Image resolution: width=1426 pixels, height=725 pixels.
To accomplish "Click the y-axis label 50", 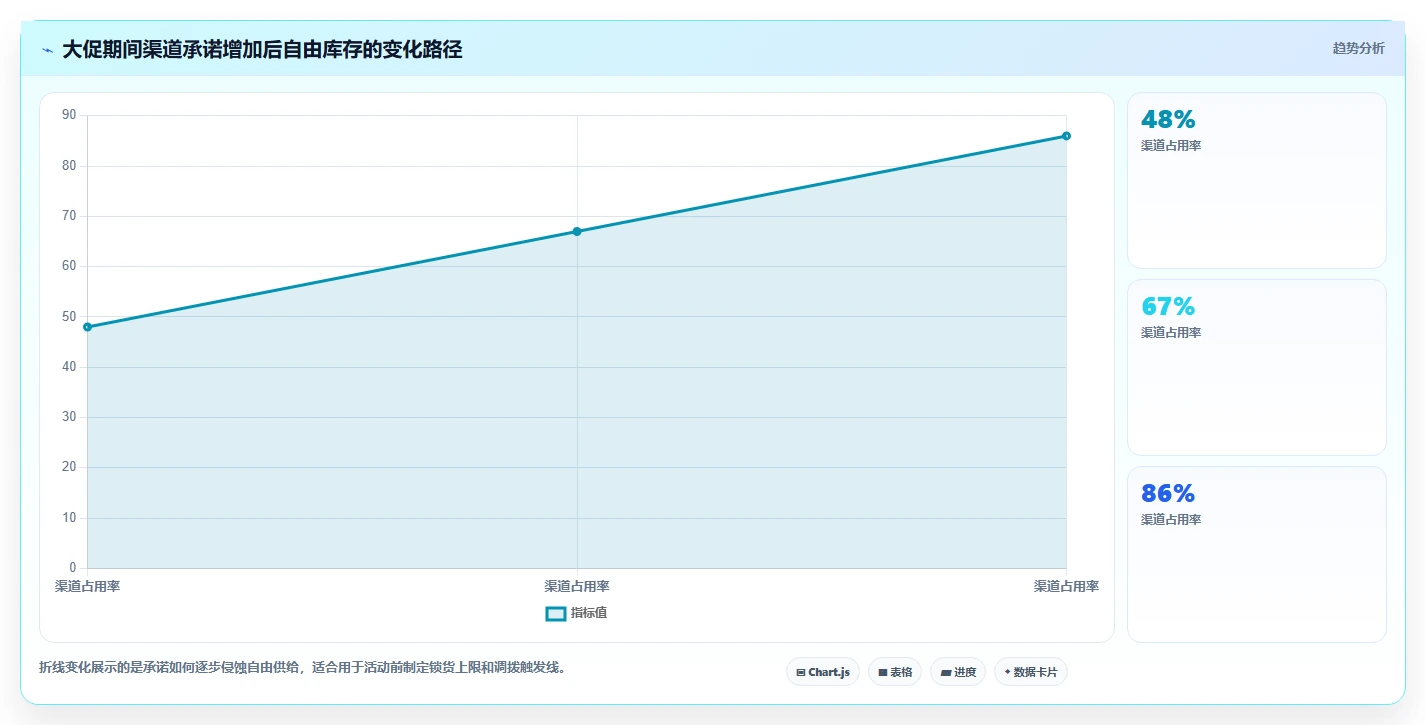I will coord(69,316).
